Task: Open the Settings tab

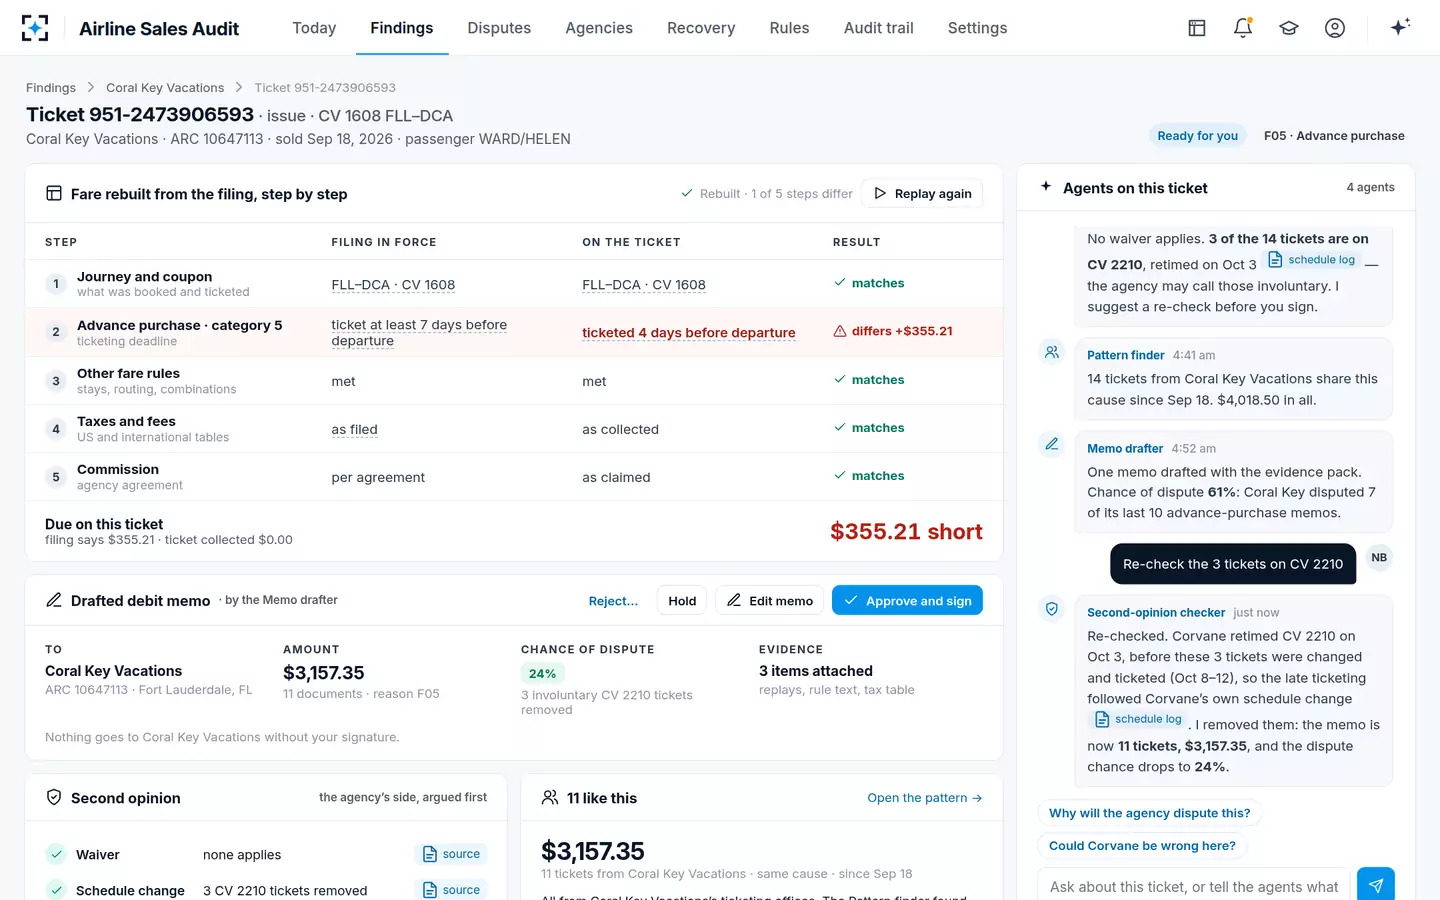Action: (x=977, y=28)
